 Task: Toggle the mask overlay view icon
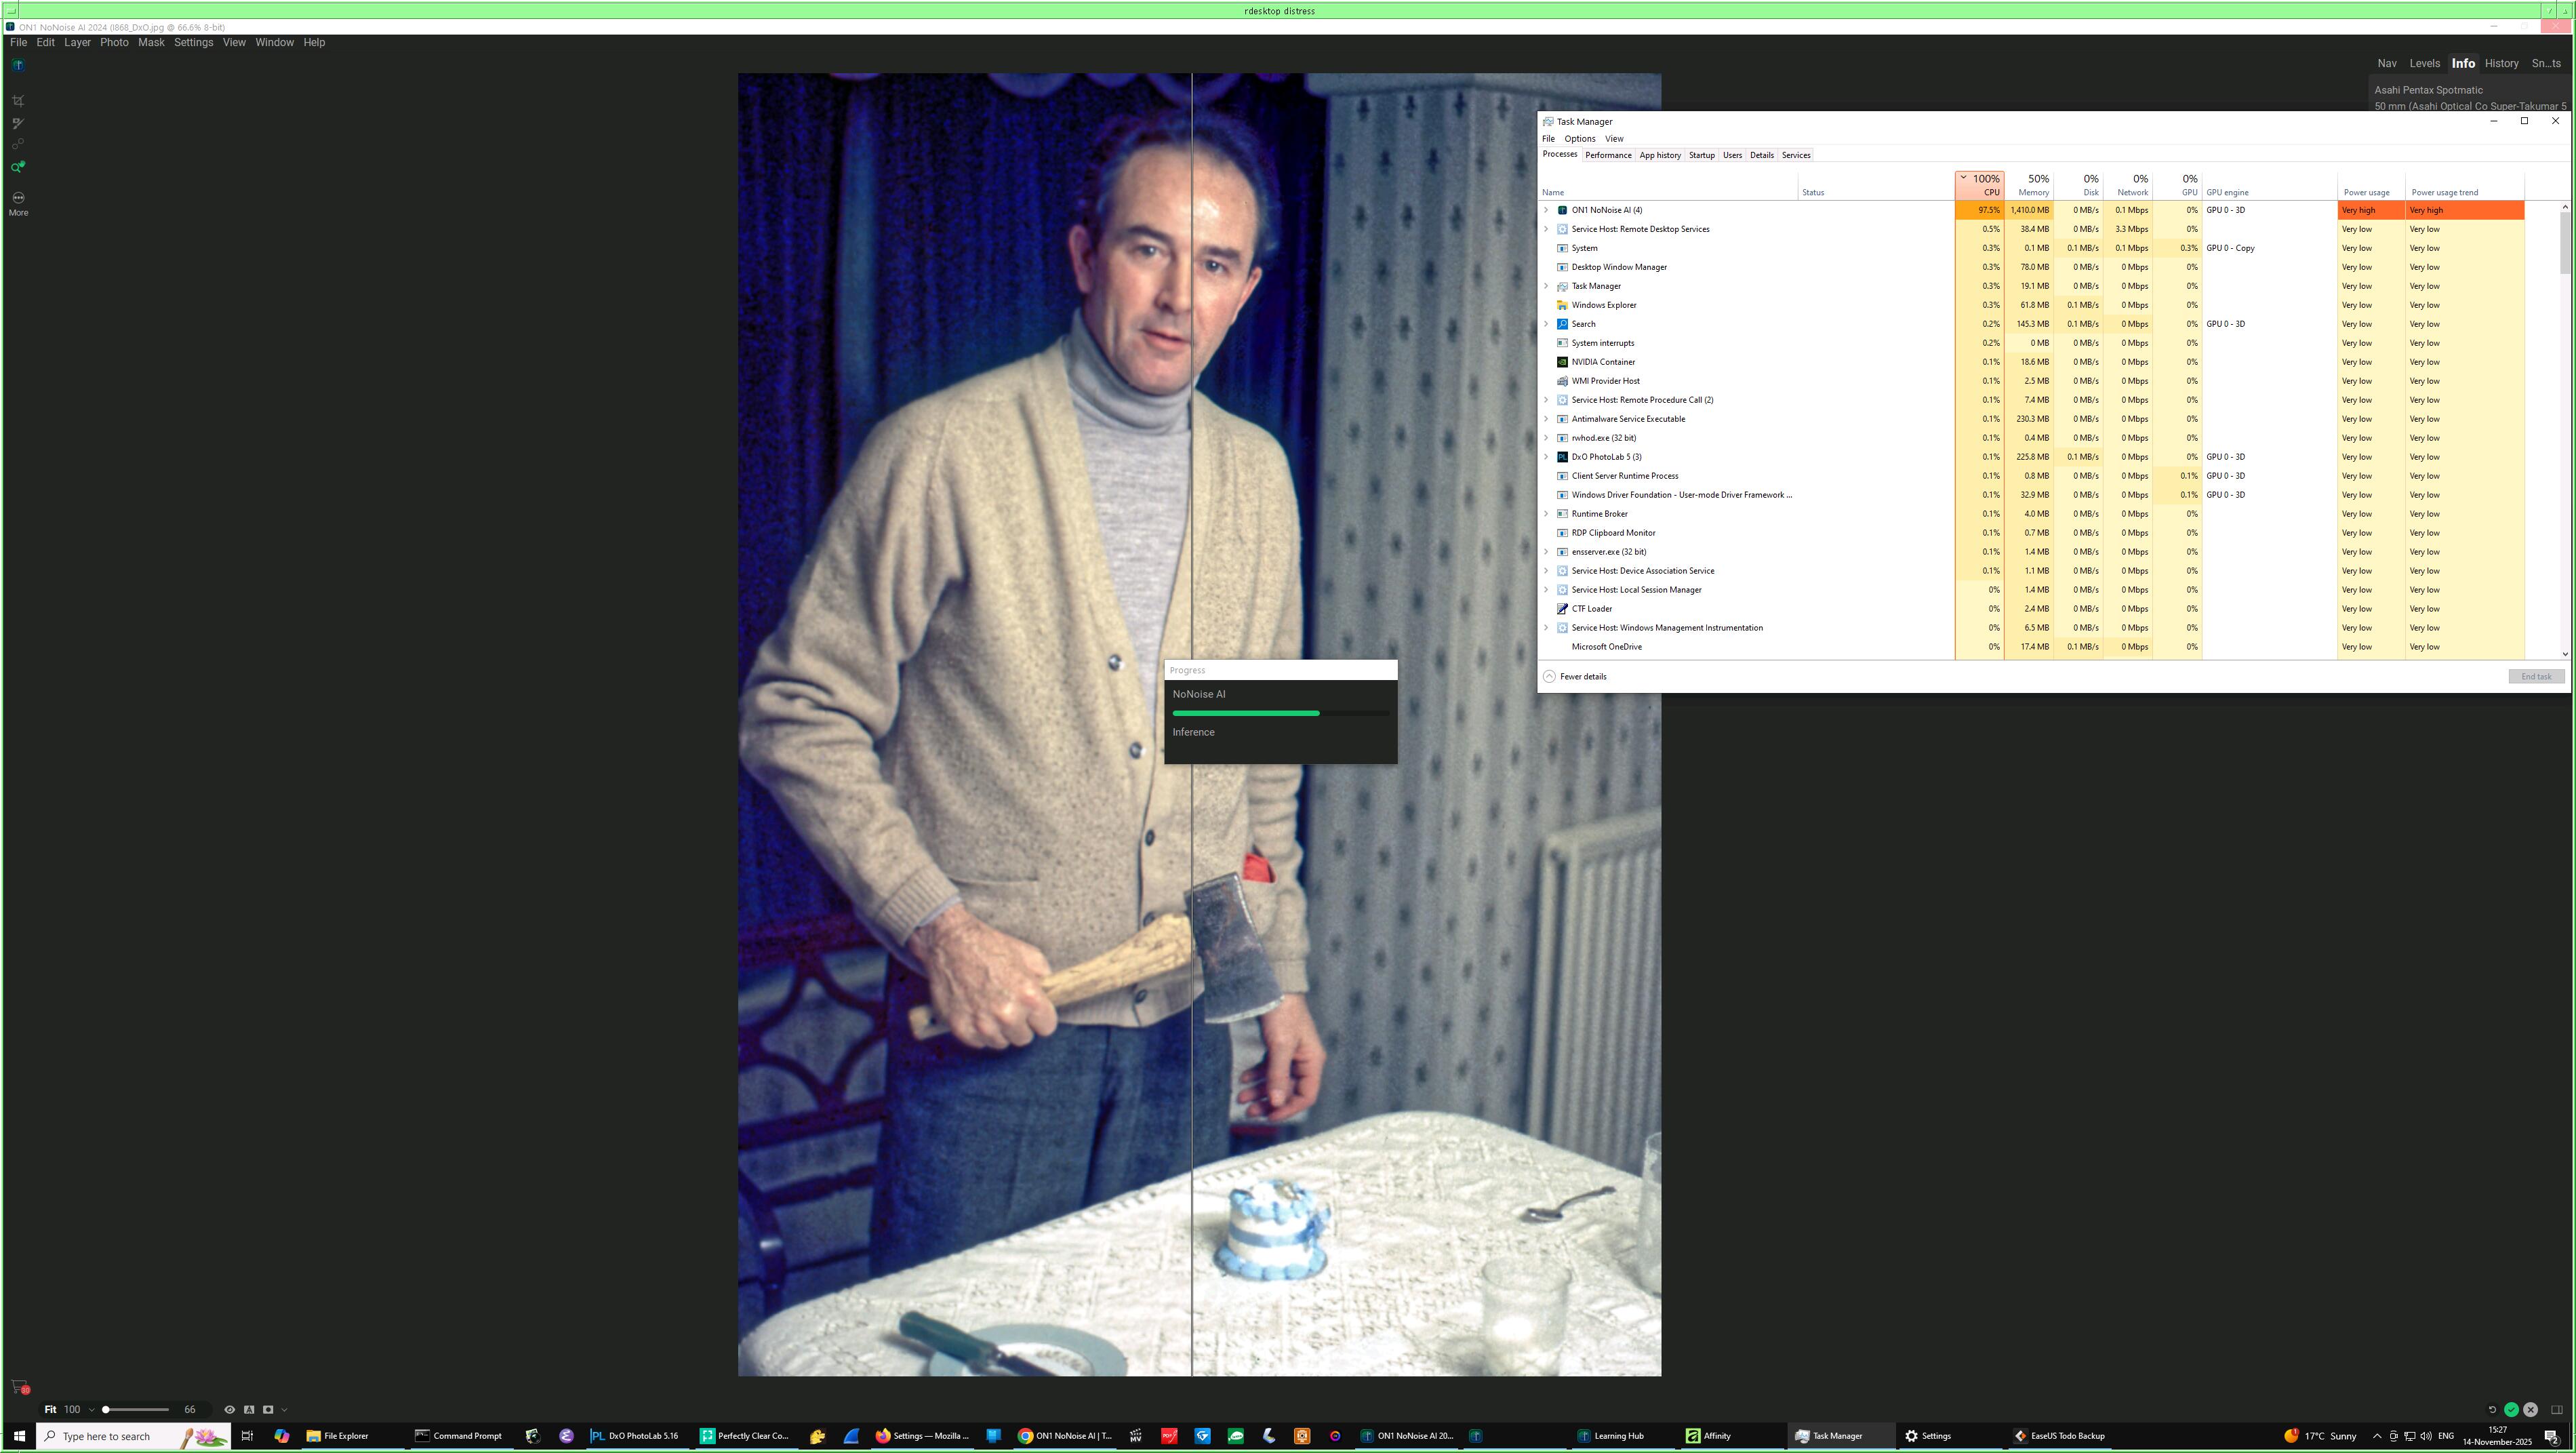click(x=268, y=1410)
